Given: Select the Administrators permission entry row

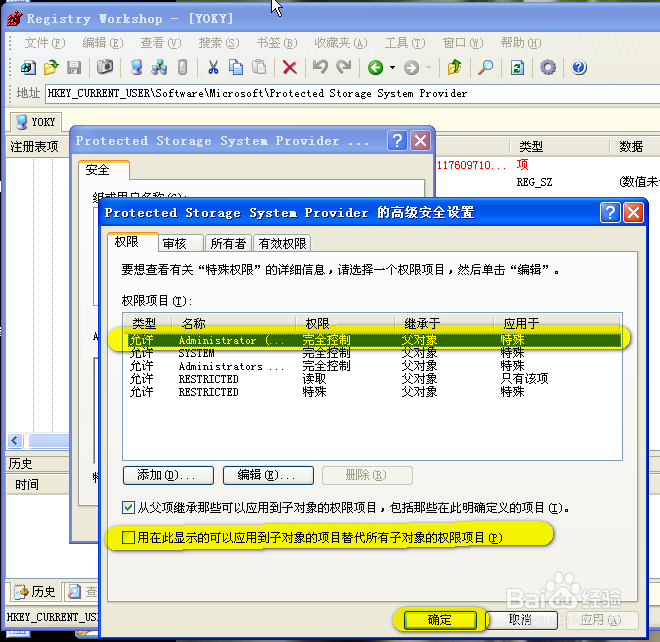Looking at the screenshot, I should click(x=374, y=366).
